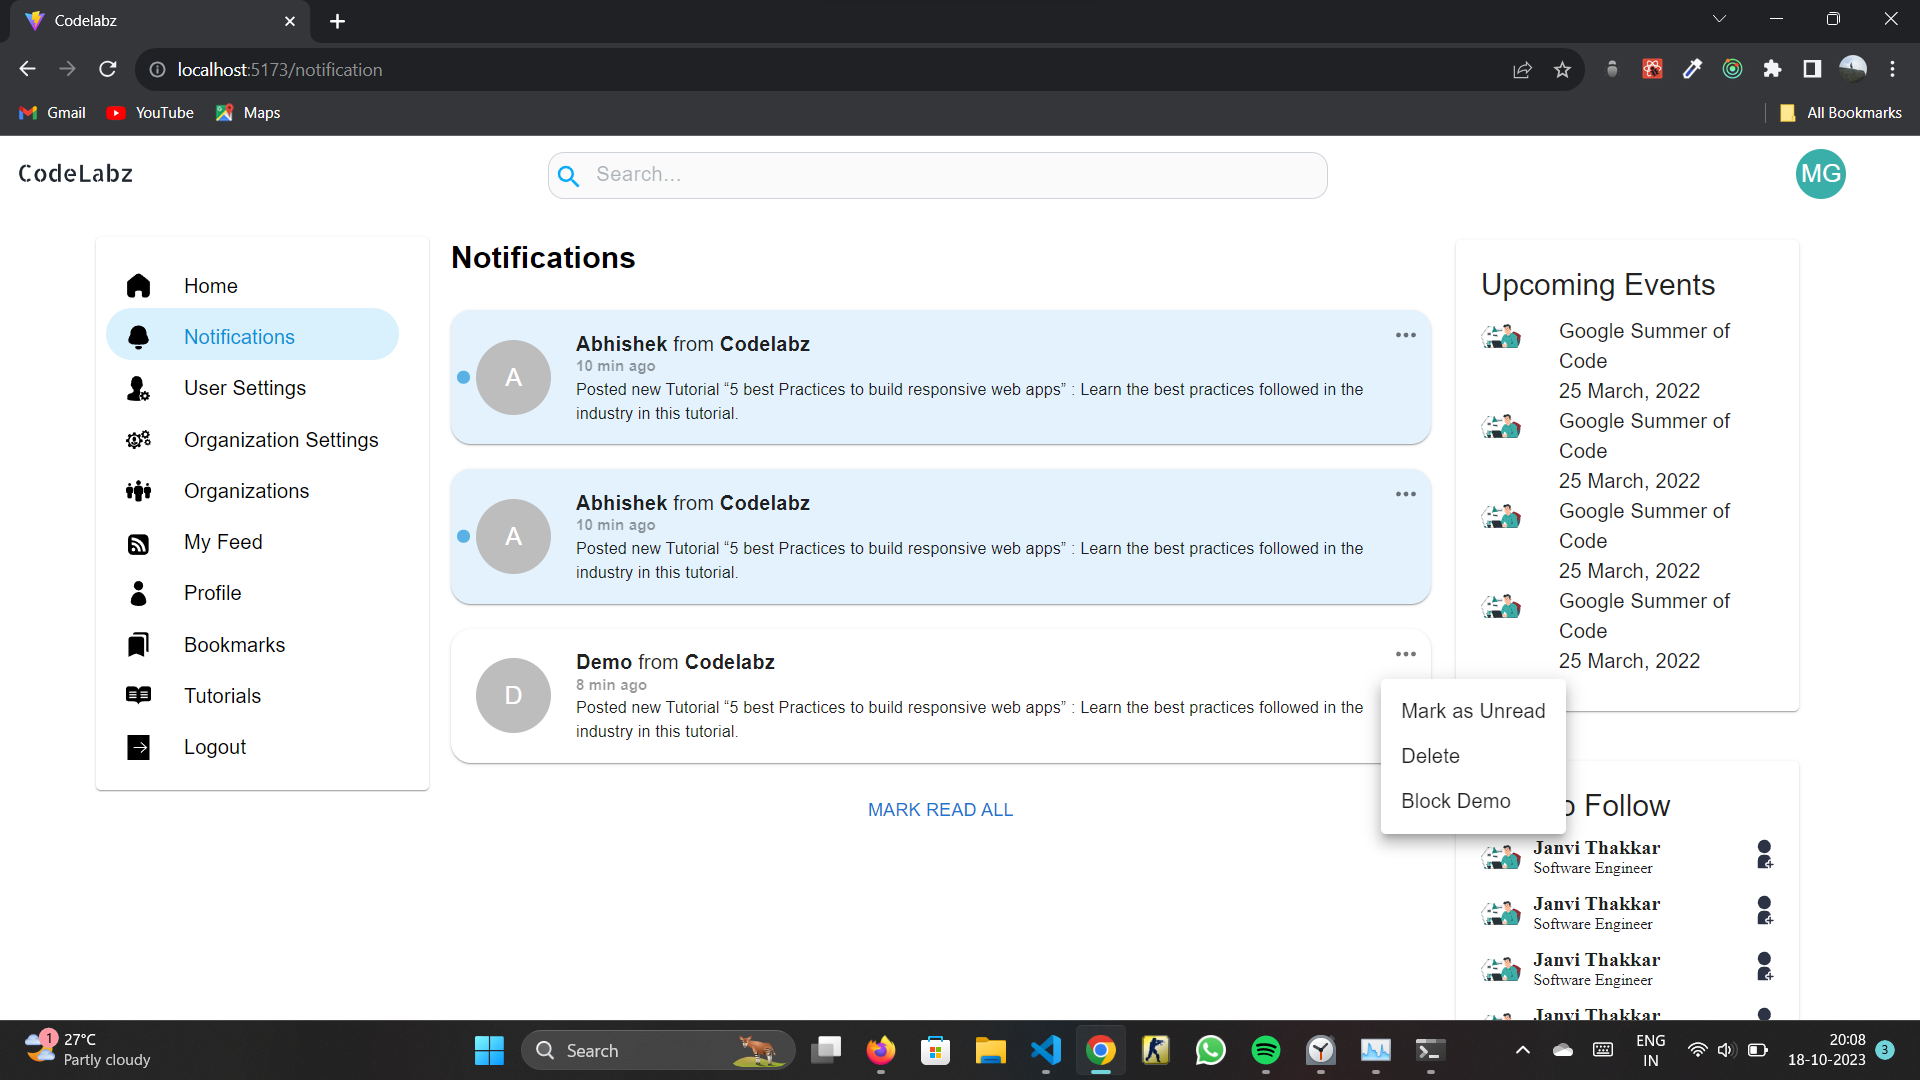Click the unread dot on Abhishek's notification
1920x1080 pixels.
(x=463, y=377)
